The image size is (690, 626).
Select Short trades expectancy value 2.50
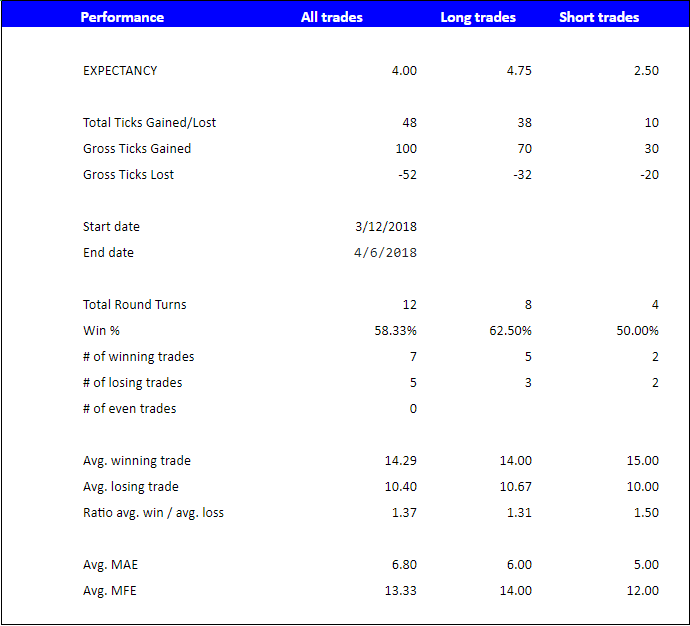pyautogui.click(x=646, y=71)
